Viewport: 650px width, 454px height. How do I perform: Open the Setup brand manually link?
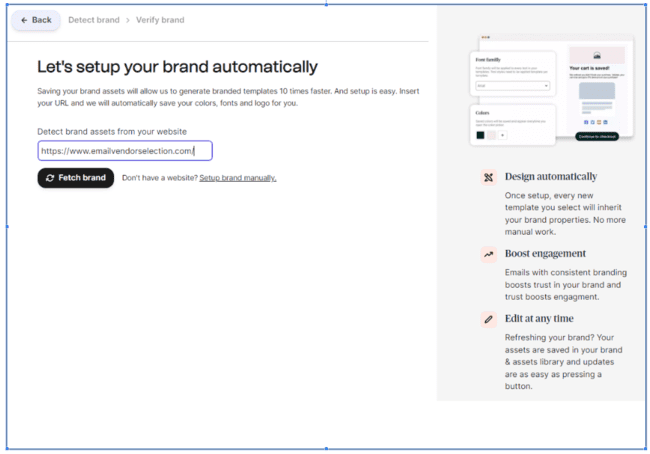click(237, 178)
